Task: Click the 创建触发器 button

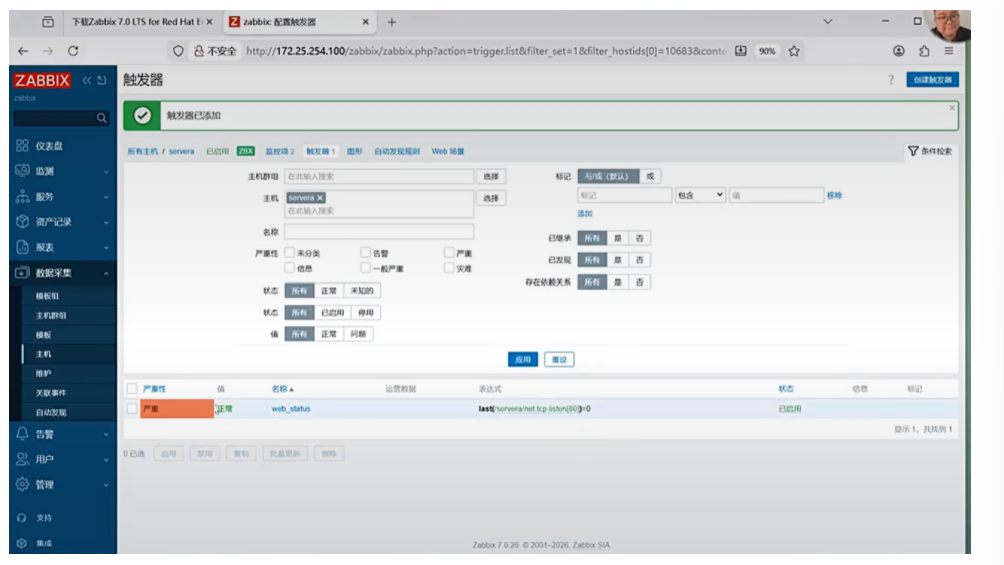Action: tap(932, 80)
